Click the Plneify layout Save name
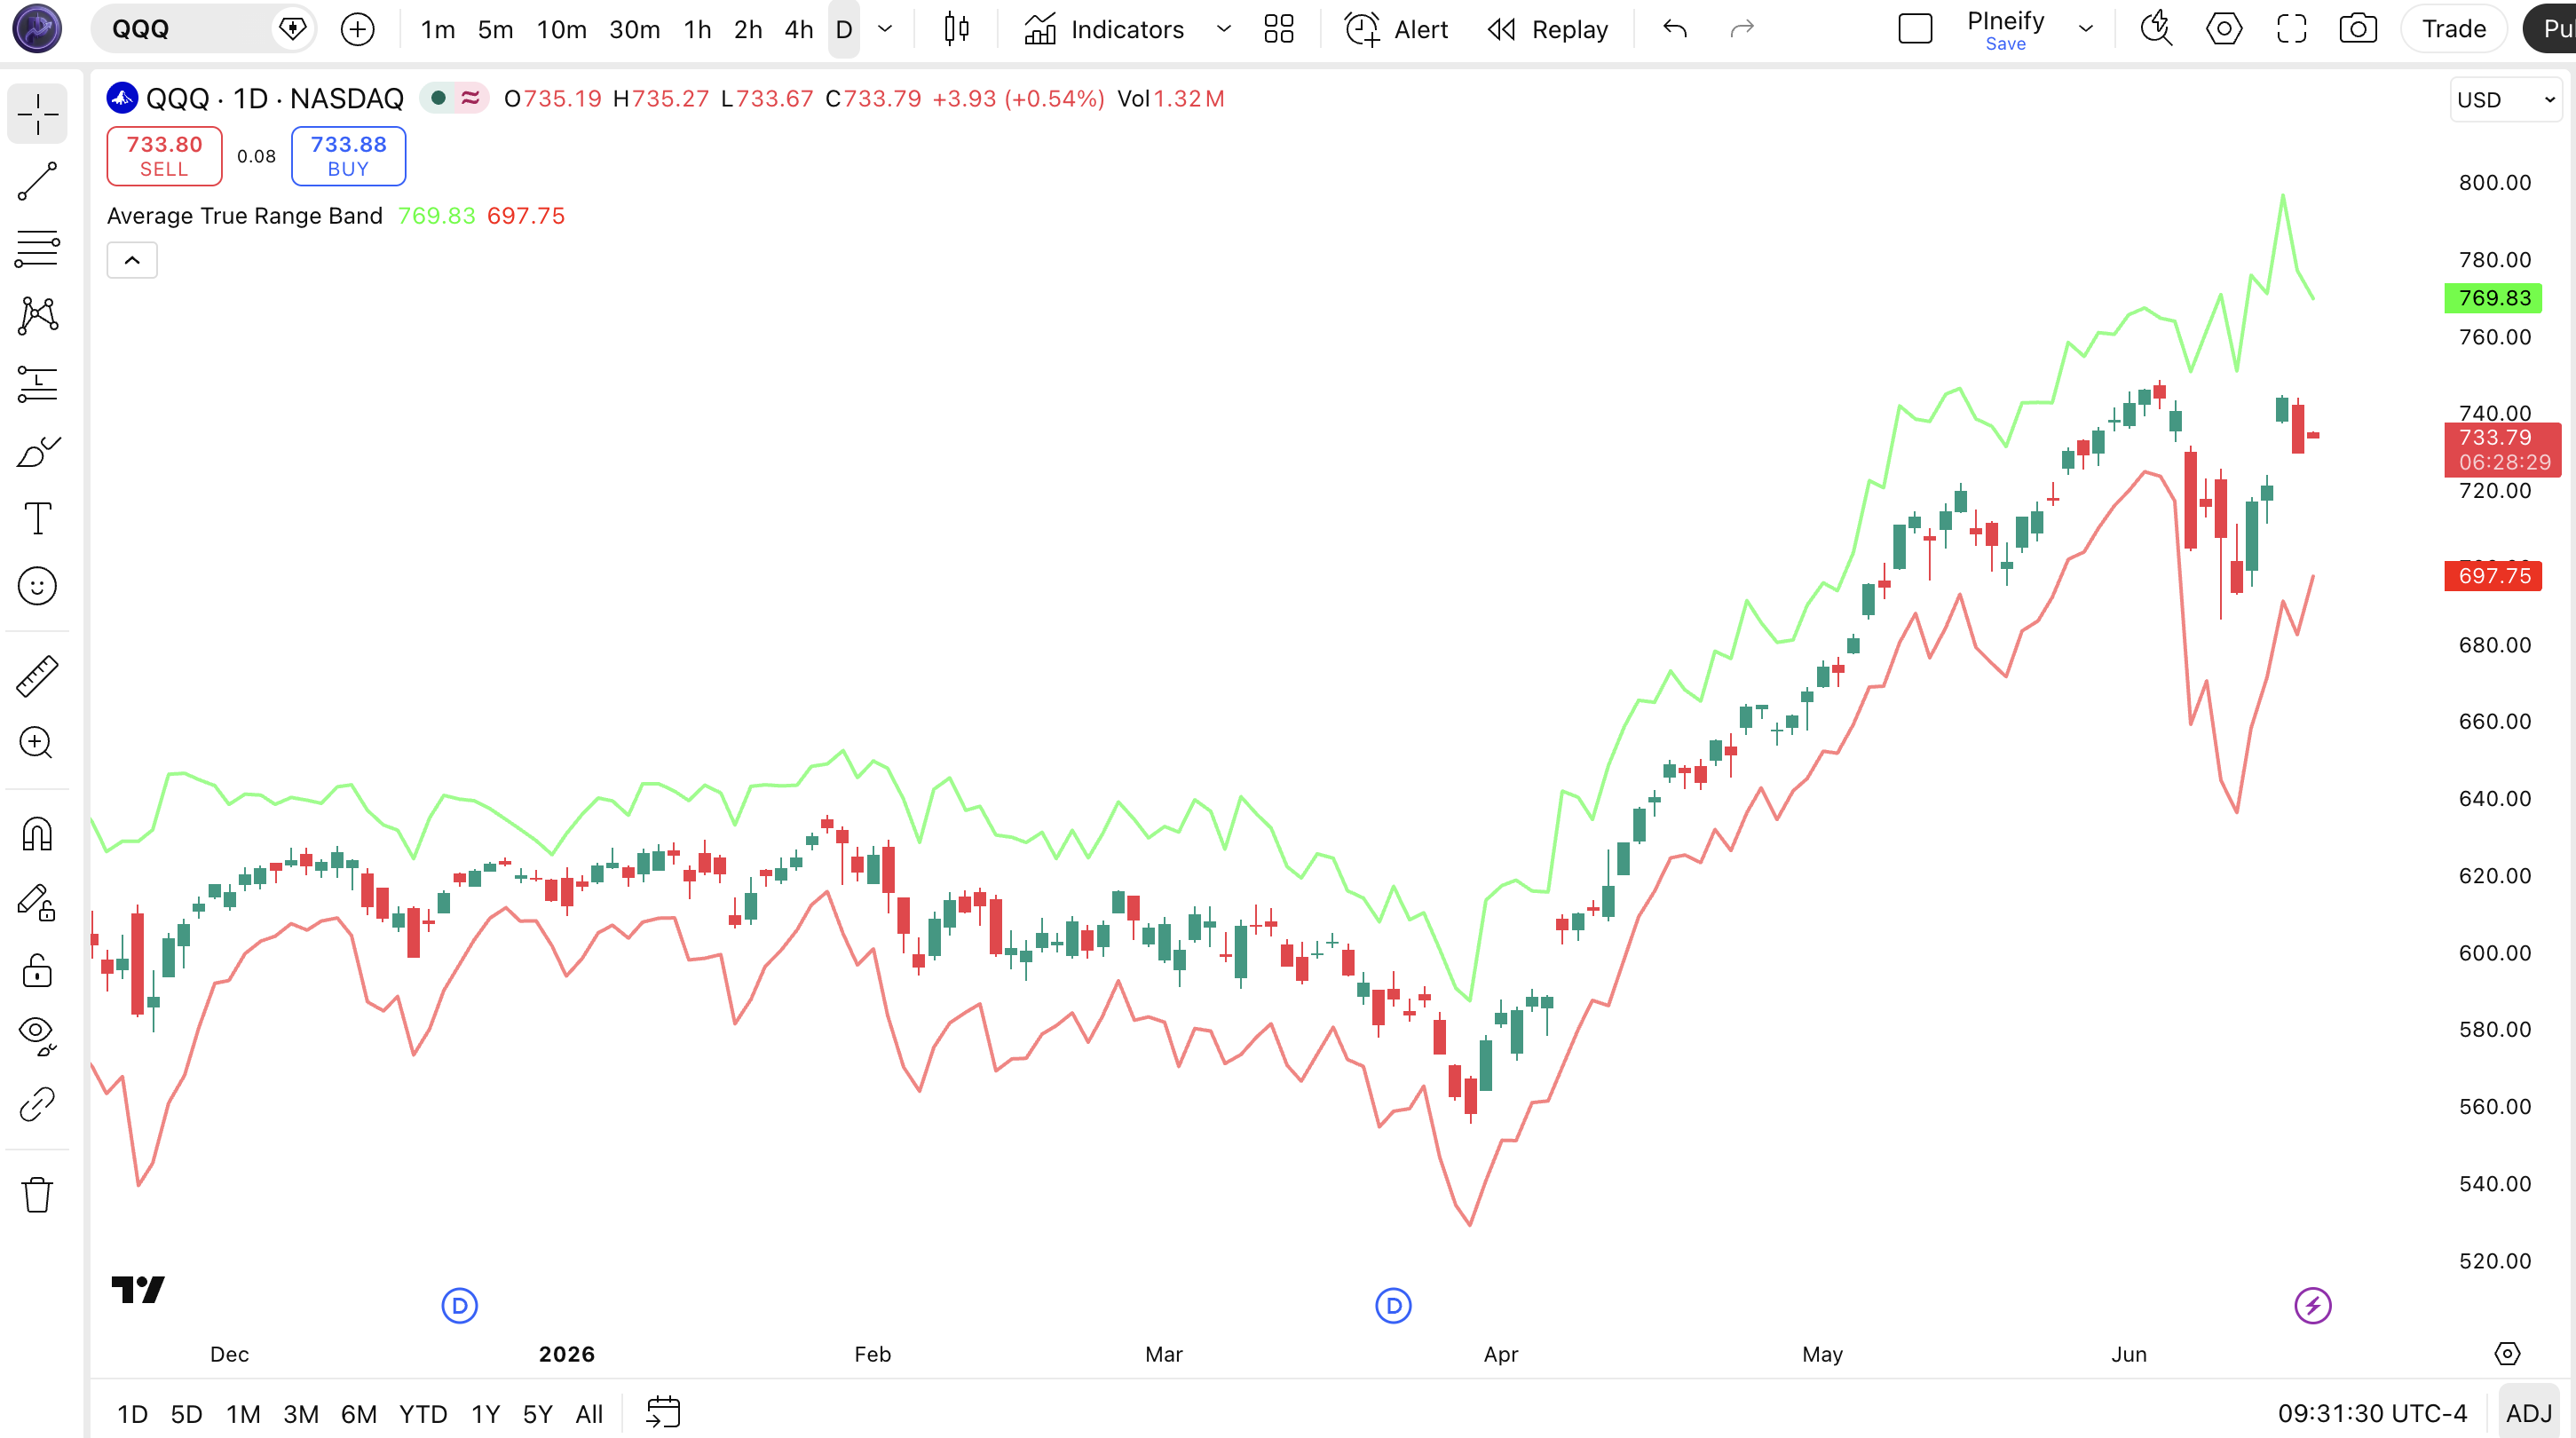Screen dimensions: 2576x1438 [2005, 30]
